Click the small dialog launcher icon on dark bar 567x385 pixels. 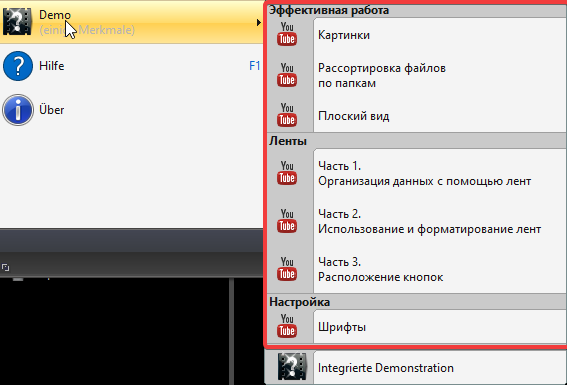[5, 268]
